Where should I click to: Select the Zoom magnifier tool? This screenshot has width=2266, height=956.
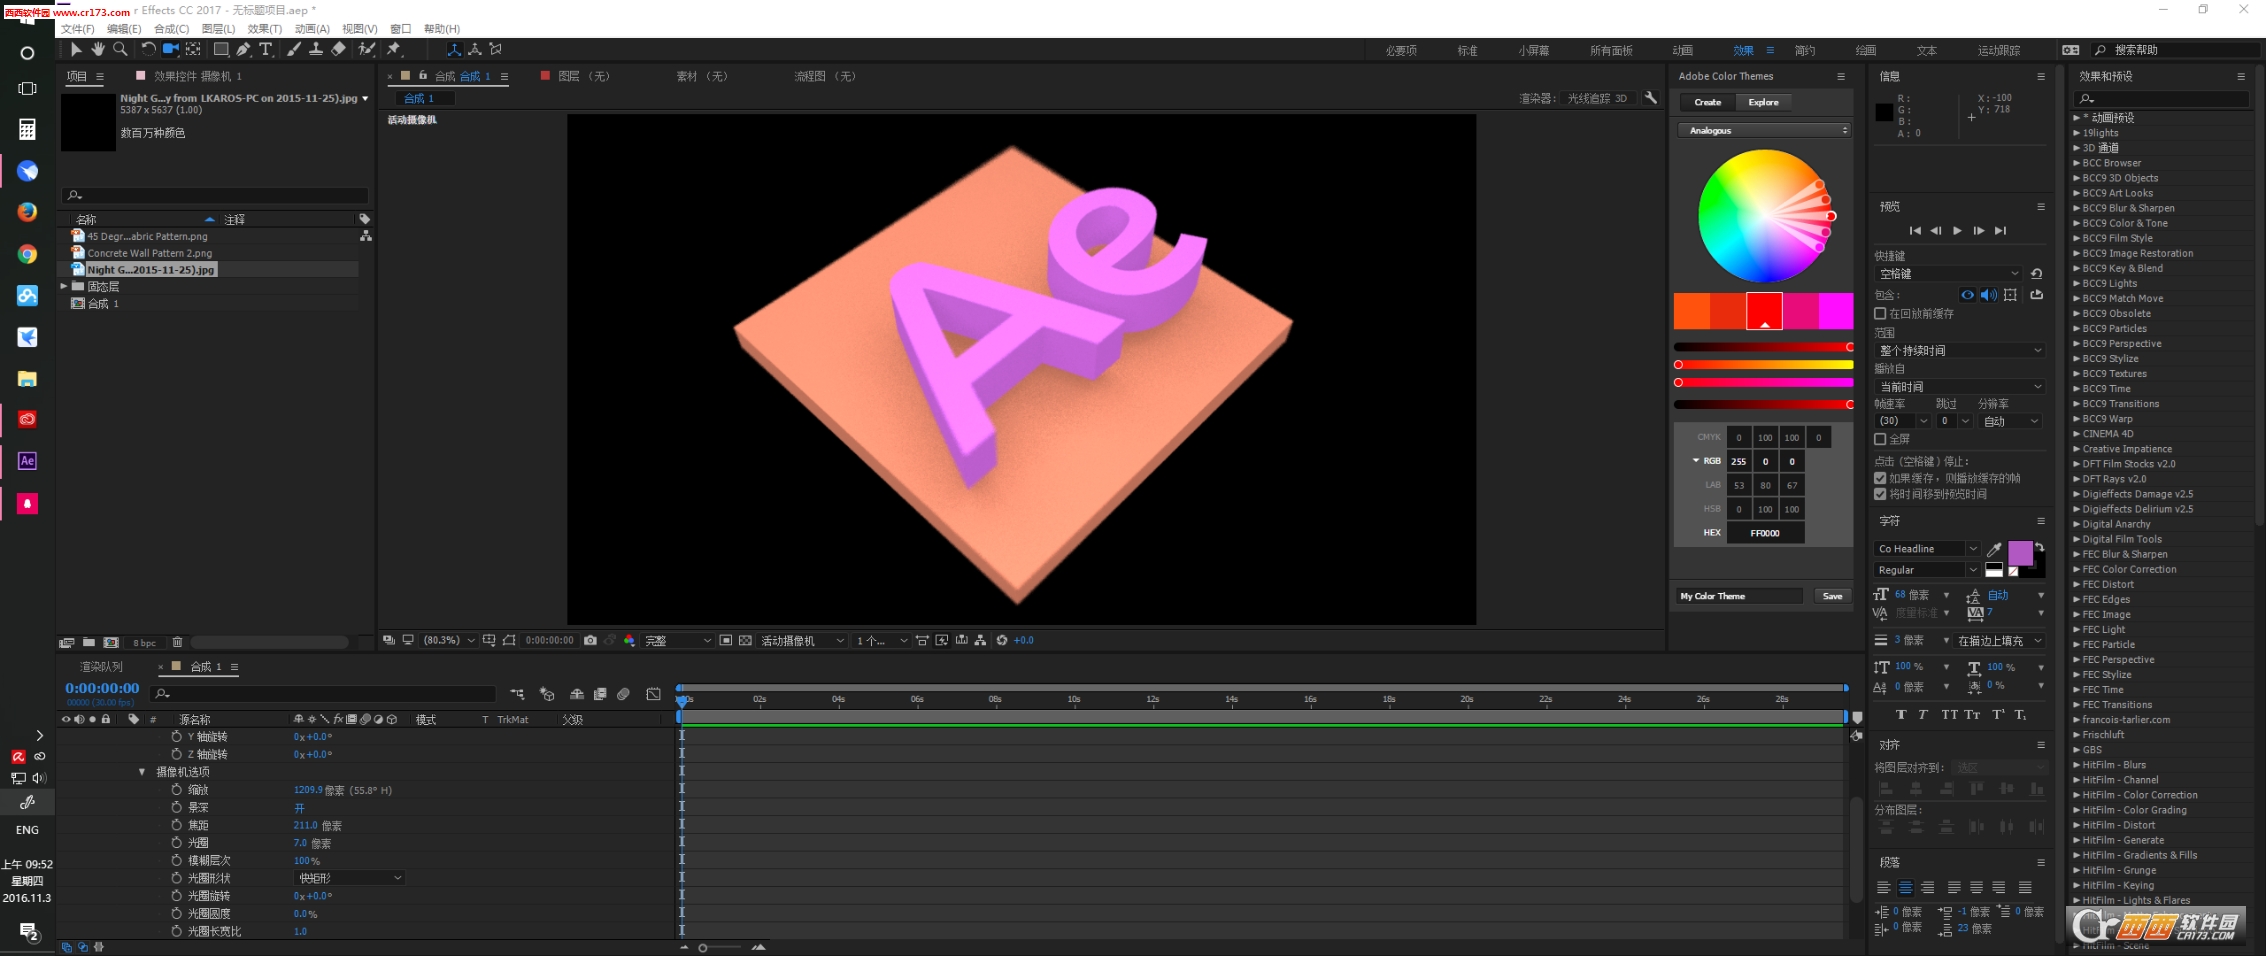120,49
